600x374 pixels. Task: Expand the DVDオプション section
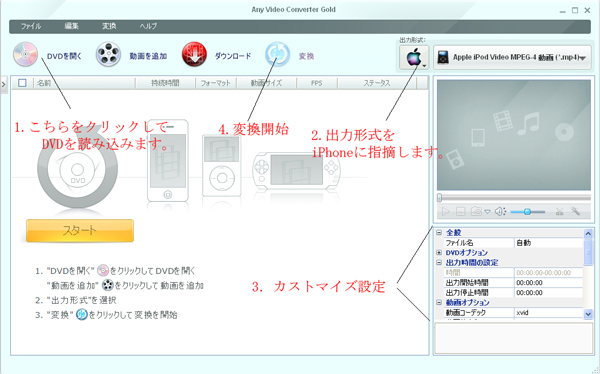pyautogui.click(x=439, y=253)
